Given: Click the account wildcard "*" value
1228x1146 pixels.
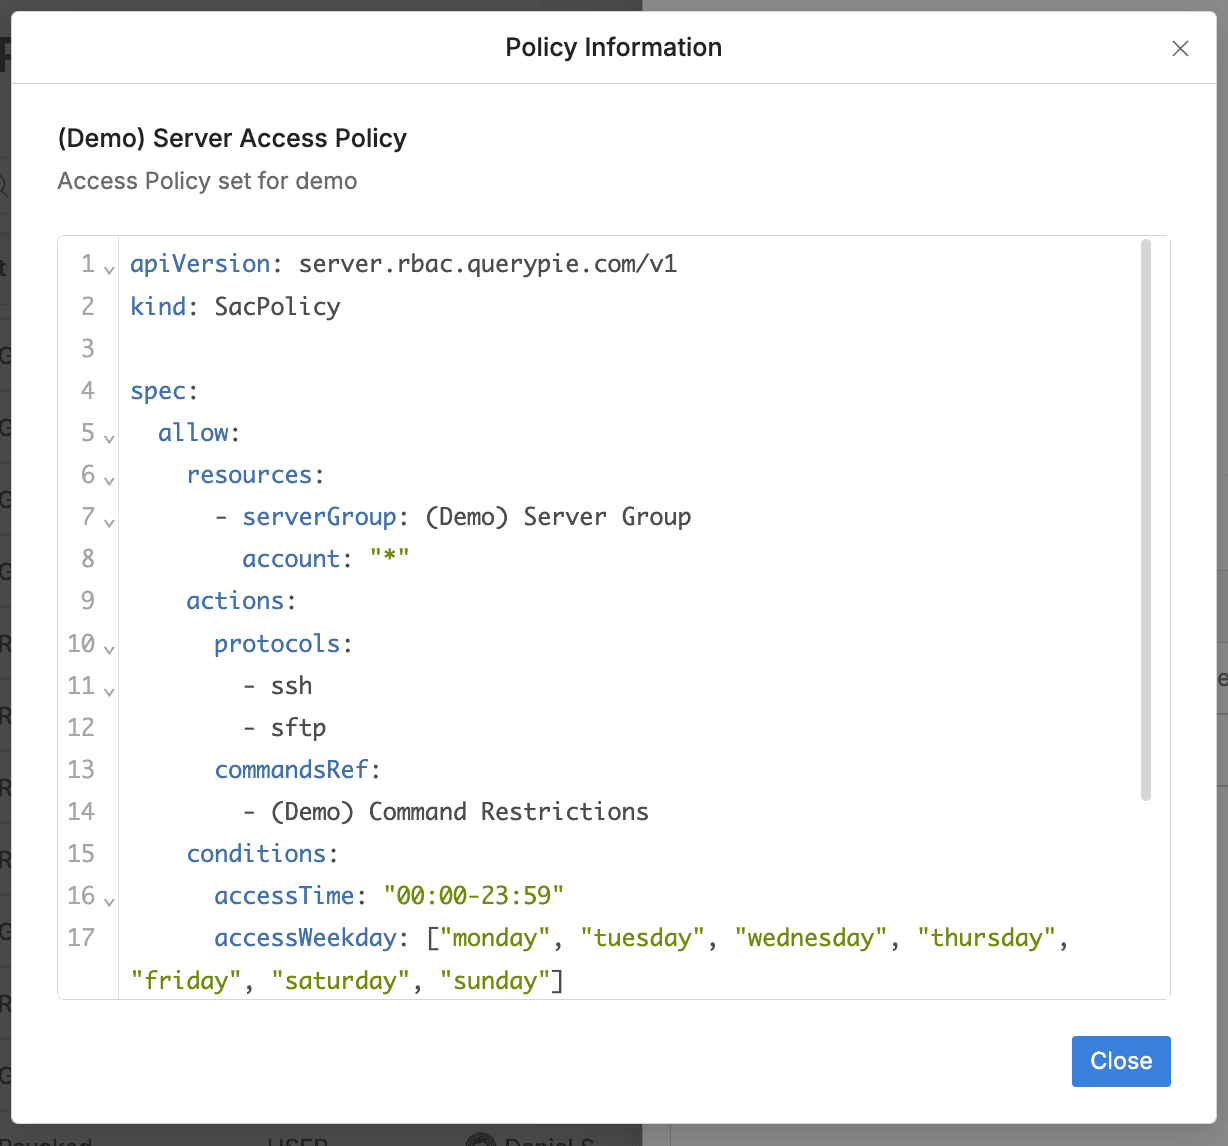Looking at the screenshot, I should click(x=389, y=559).
